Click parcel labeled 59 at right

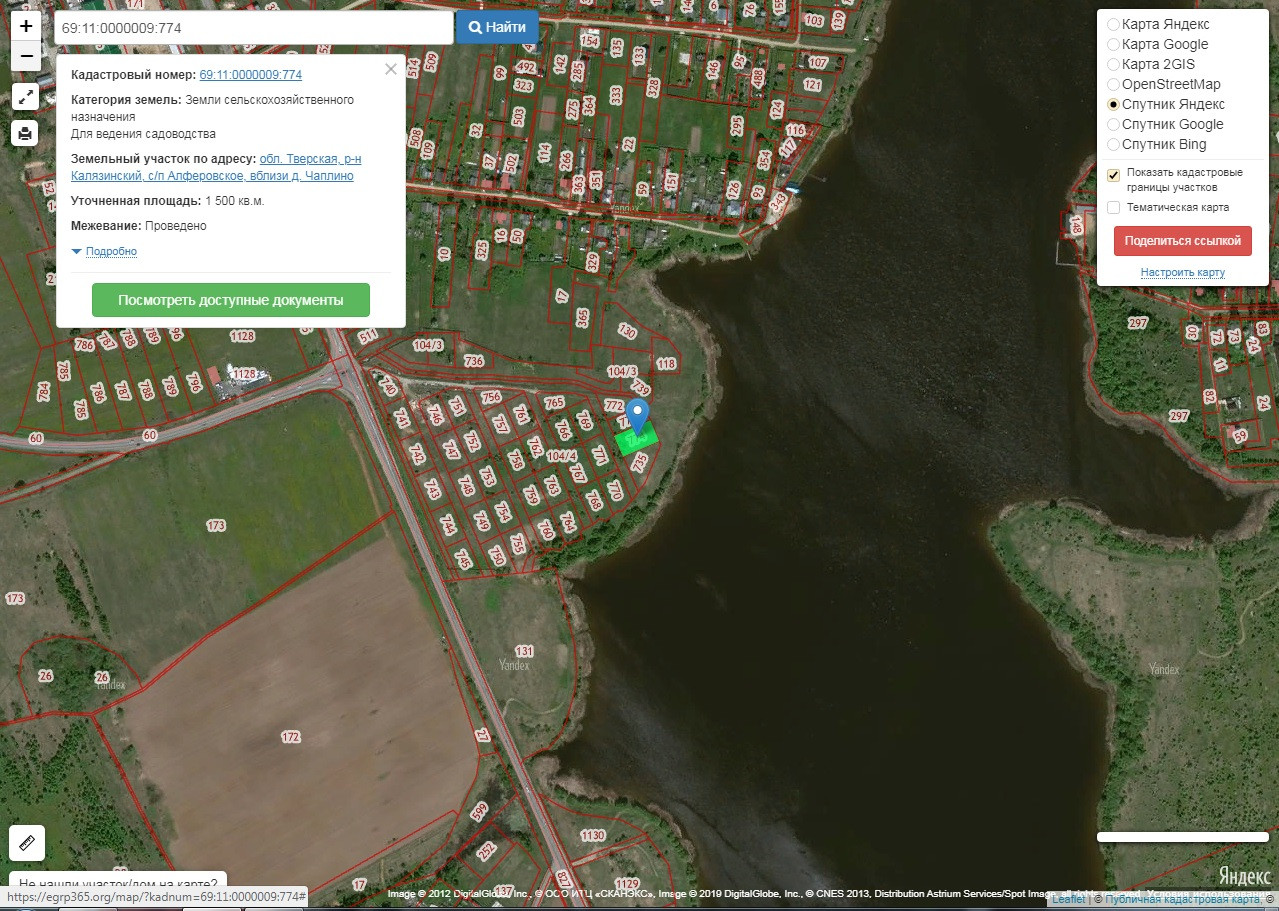coord(1241,435)
